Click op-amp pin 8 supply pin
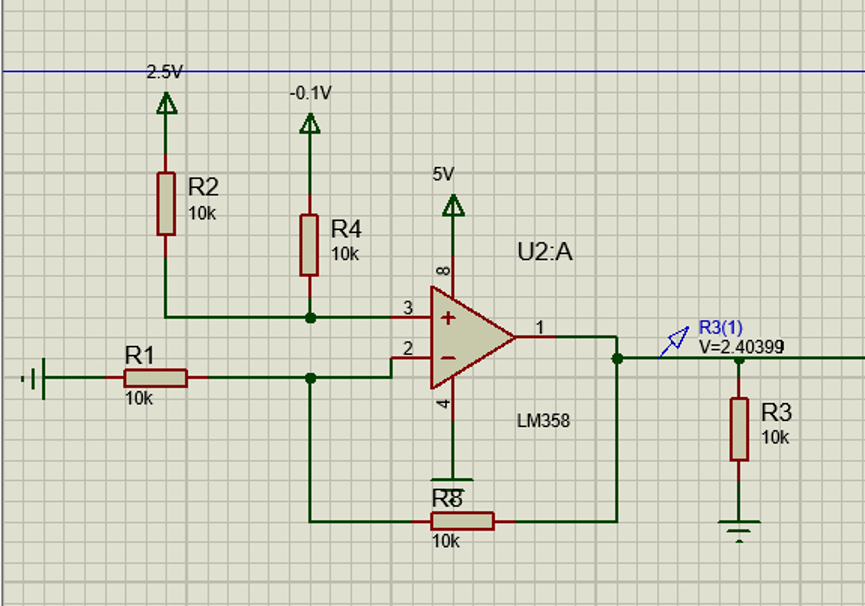Viewport: 865px width, 606px height. (x=453, y=276)
